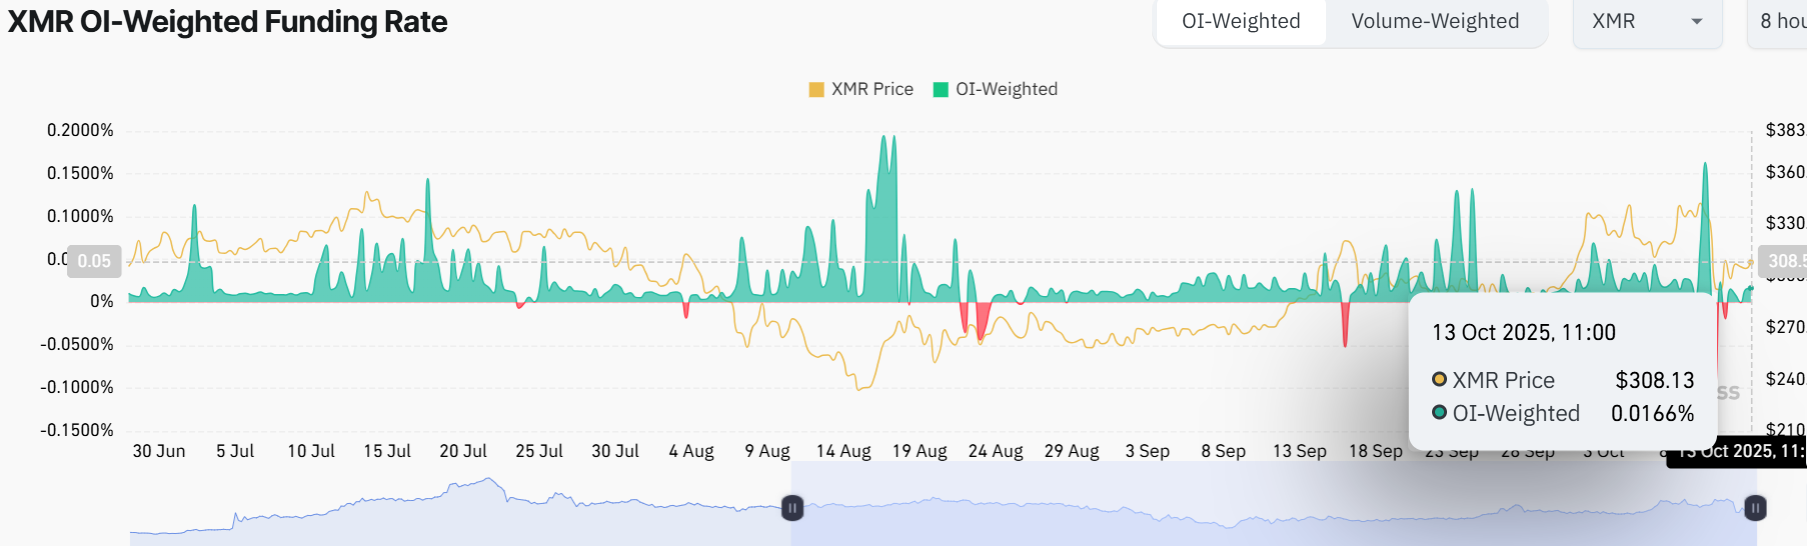Click the 20 Jul x-axis label
1807x546 pixels.
463,451
